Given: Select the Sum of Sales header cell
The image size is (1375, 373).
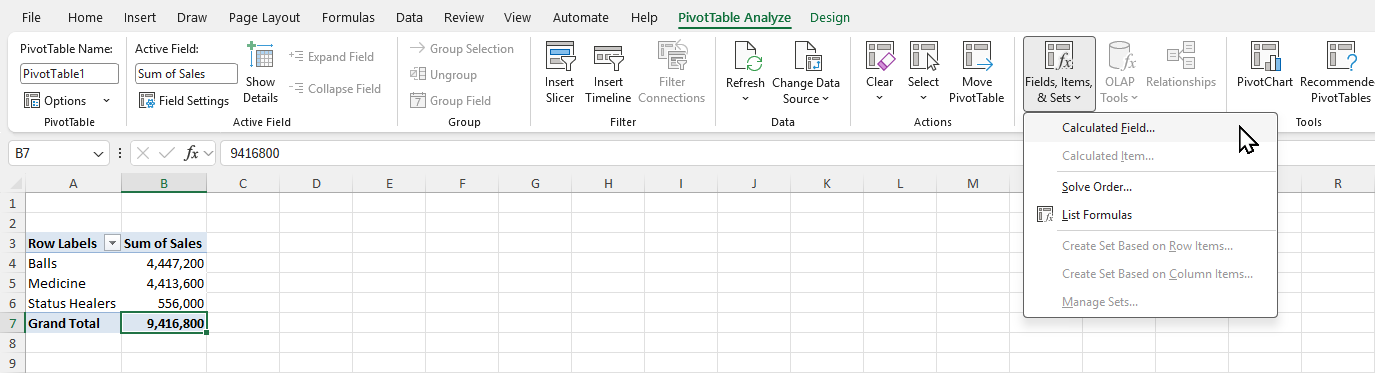Looking at the screenshot, I should click(164, 243).
